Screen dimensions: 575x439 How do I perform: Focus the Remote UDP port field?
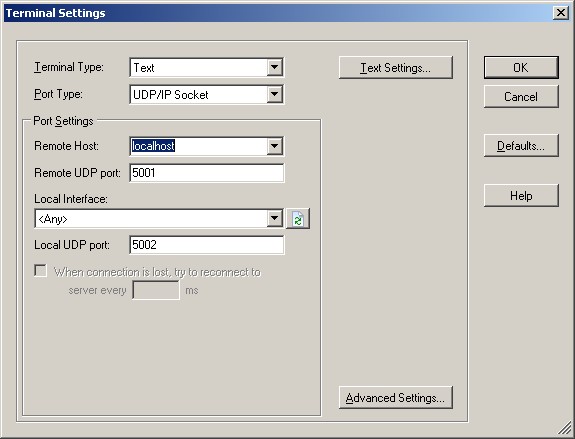[x=207, y=173]
